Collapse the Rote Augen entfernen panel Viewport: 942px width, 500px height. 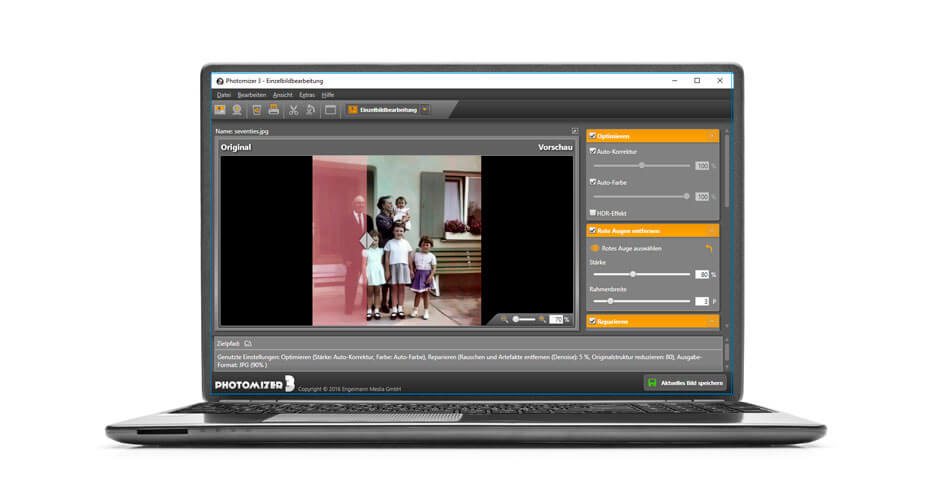711,230
